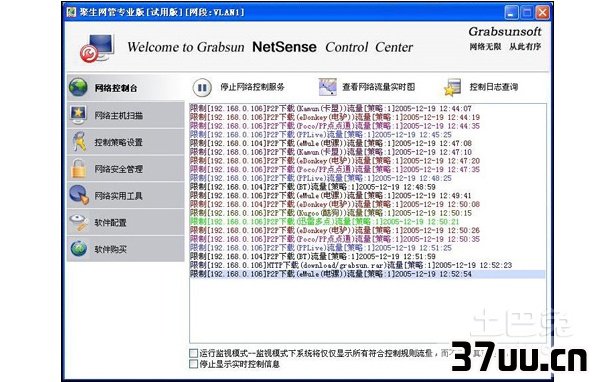Open the real-time traffic chart icon

pyautogui.click(x=328, y=87)
